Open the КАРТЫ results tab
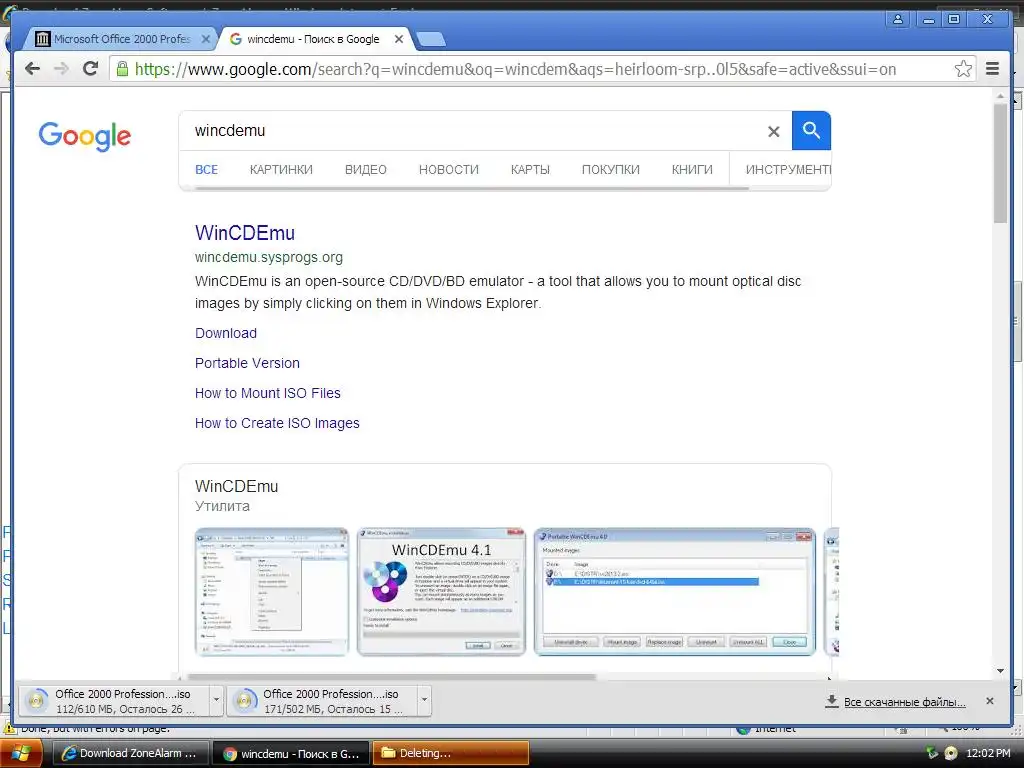The width and height of the screenshot is (1024, 768). point(530,170)
